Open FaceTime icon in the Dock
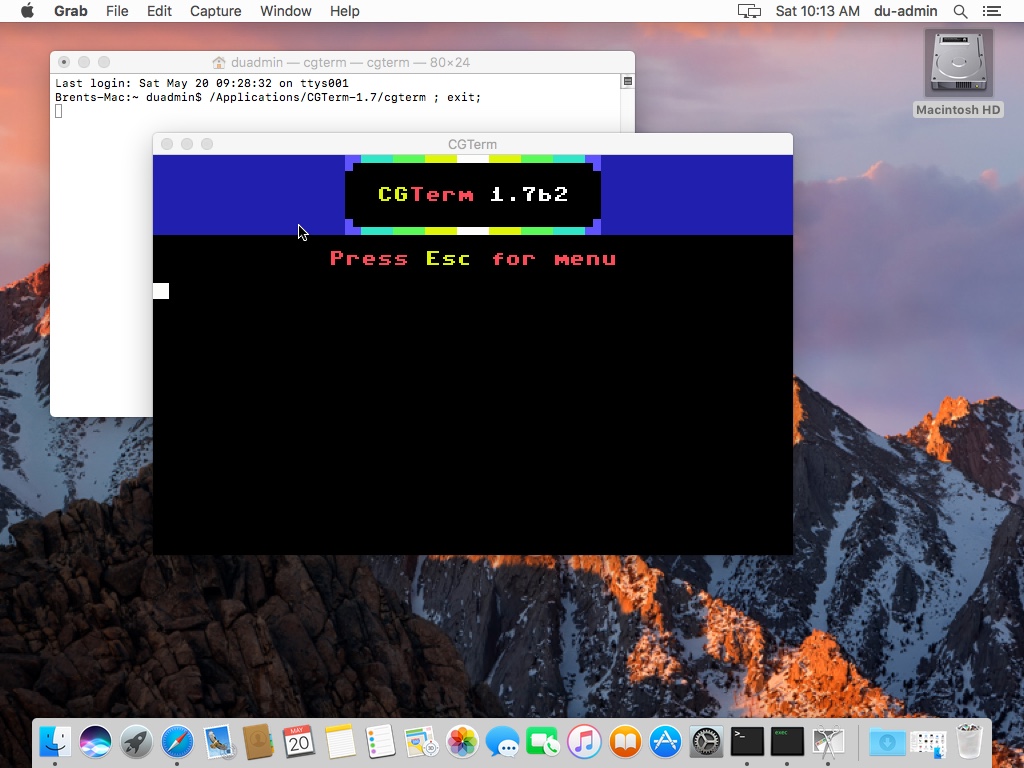This screenshot has width=1024, height=768. 543,742
